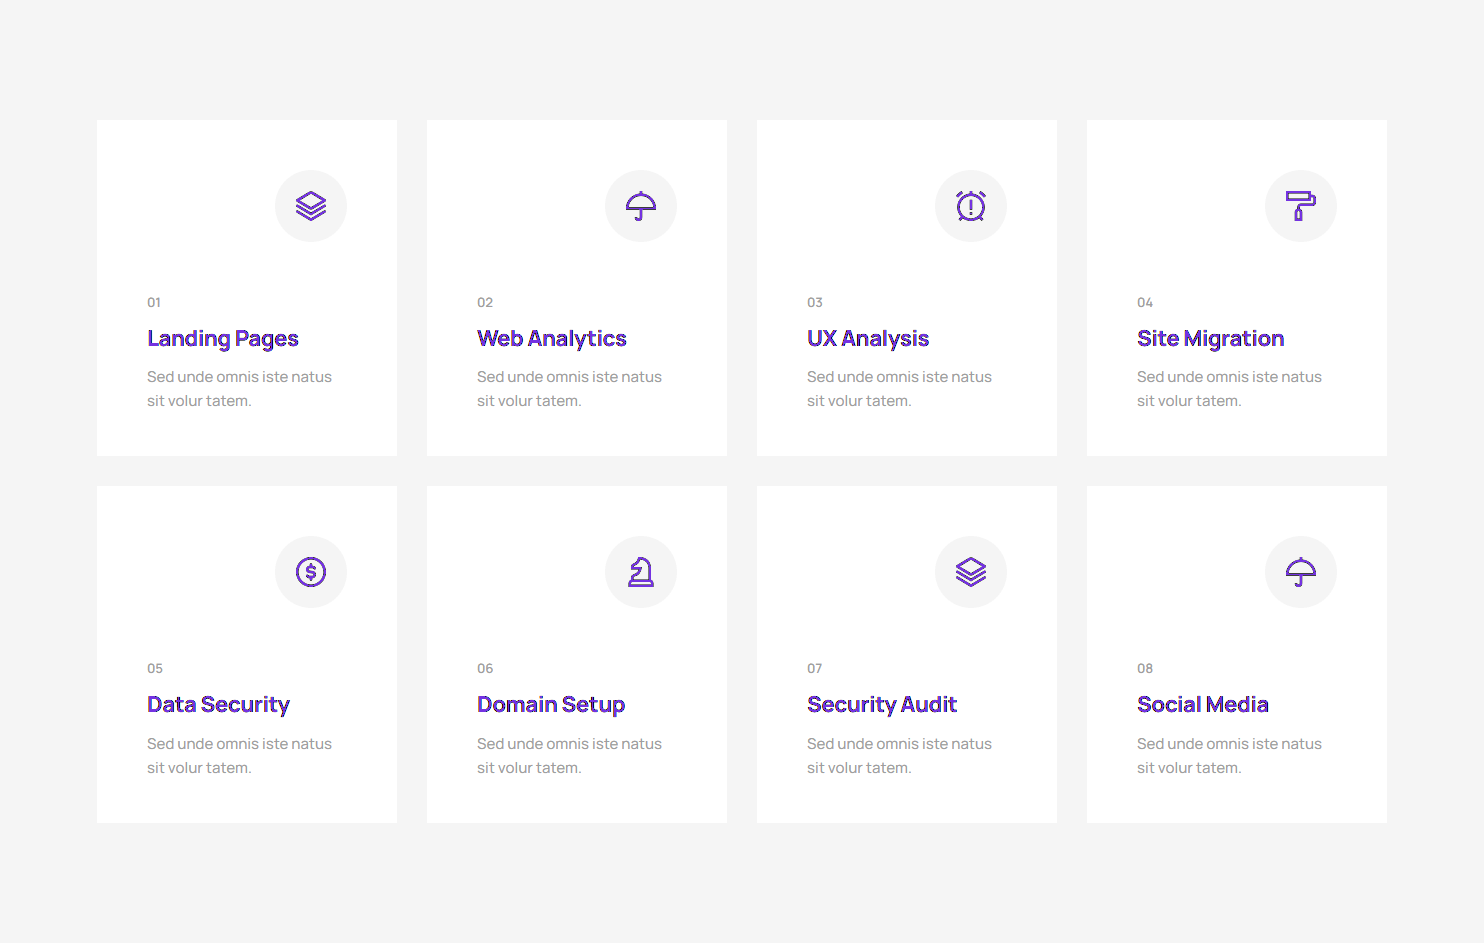Click the chess knight icon for Domain Setup
1484x943 pixels.
pos(641,572)
